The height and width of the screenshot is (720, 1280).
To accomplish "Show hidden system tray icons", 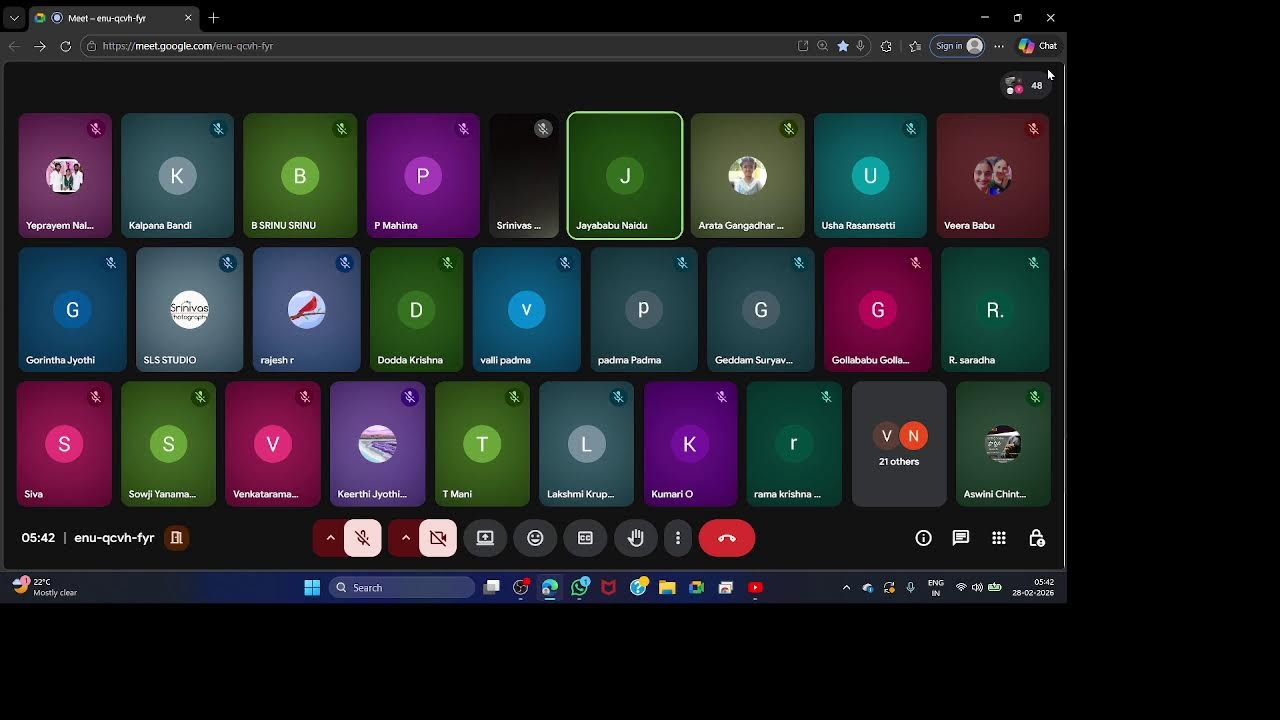I will pos(846,588).
